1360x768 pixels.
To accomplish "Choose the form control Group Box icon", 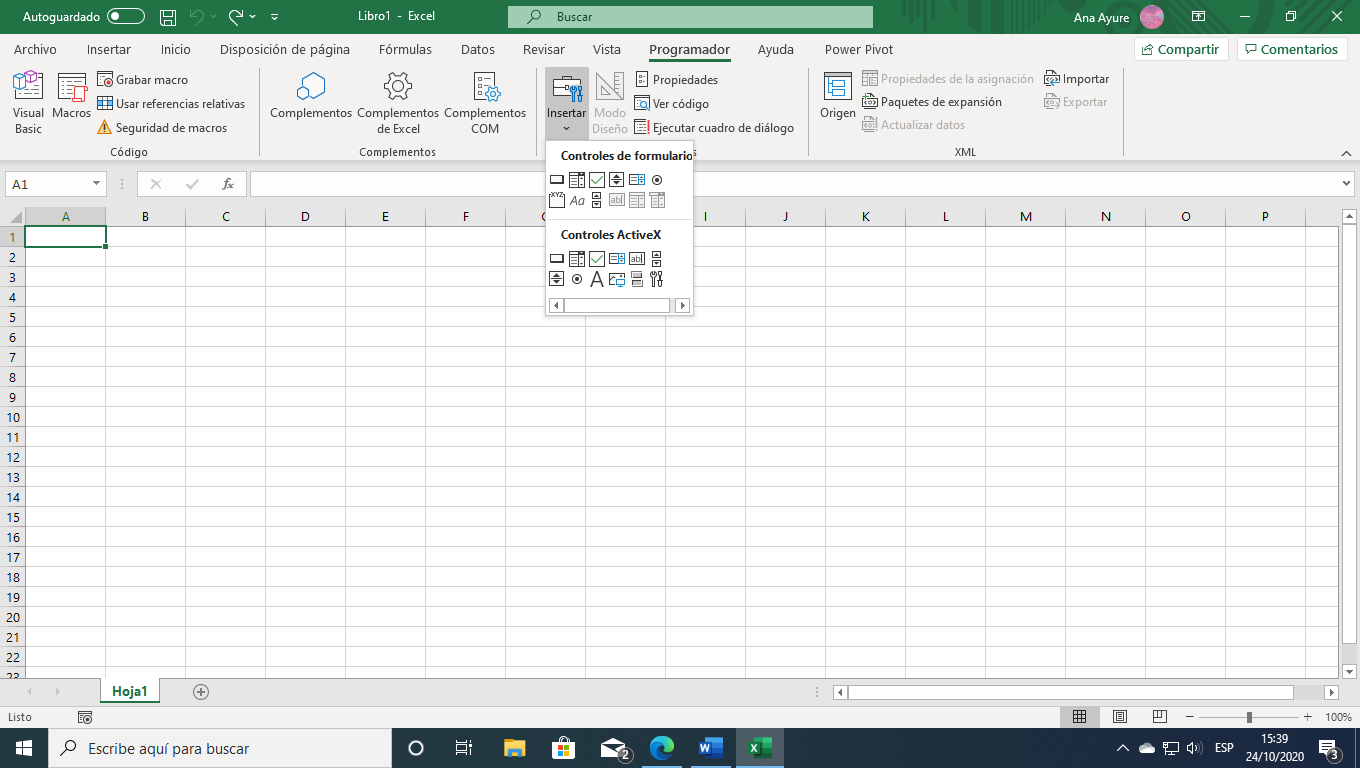I will click(557, 200).
